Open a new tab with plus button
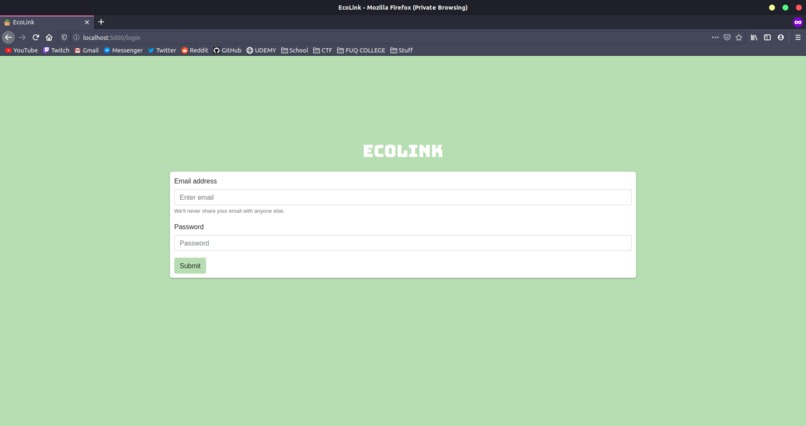The width and height of the screenshot is (806, 426). tap(101, 22)
